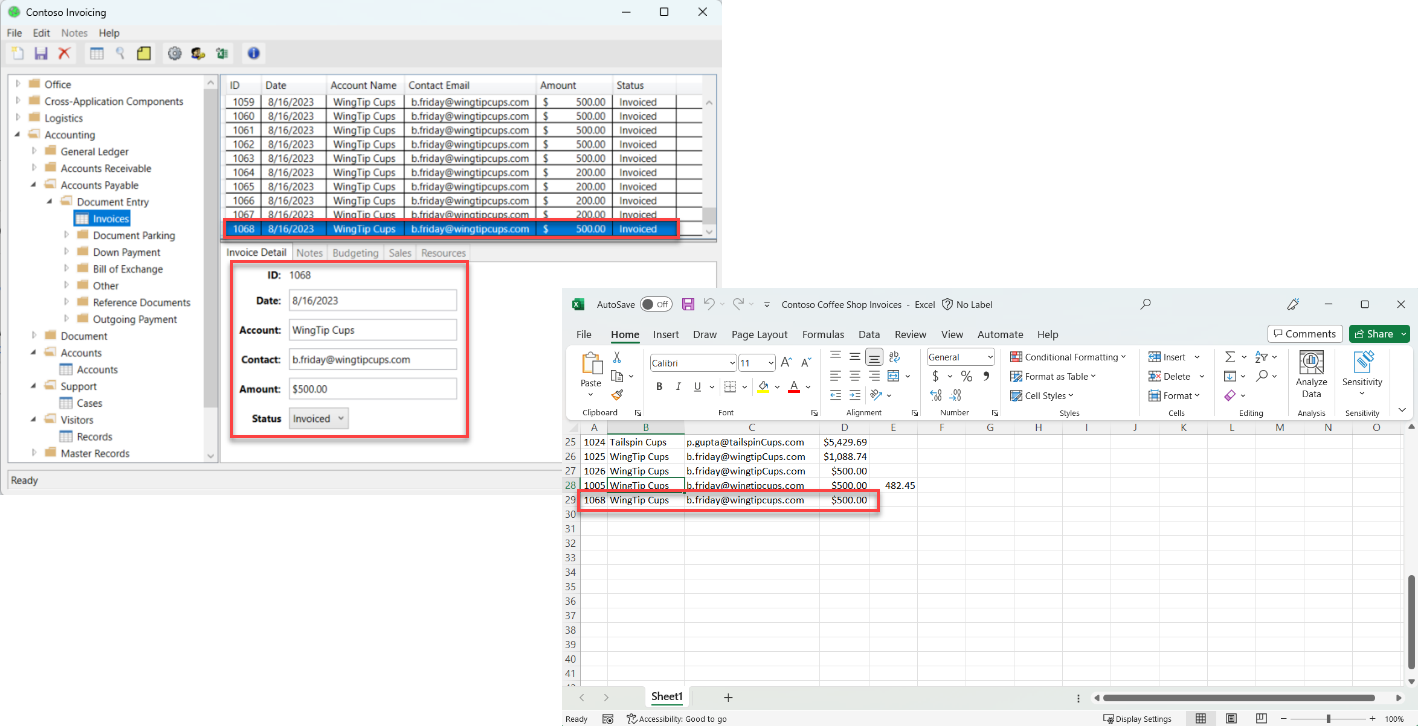Click the Comma Style icon in Excel
The width and height of the screenshot is (1418, 726).
pyautogui.click(x=986, y=376)
